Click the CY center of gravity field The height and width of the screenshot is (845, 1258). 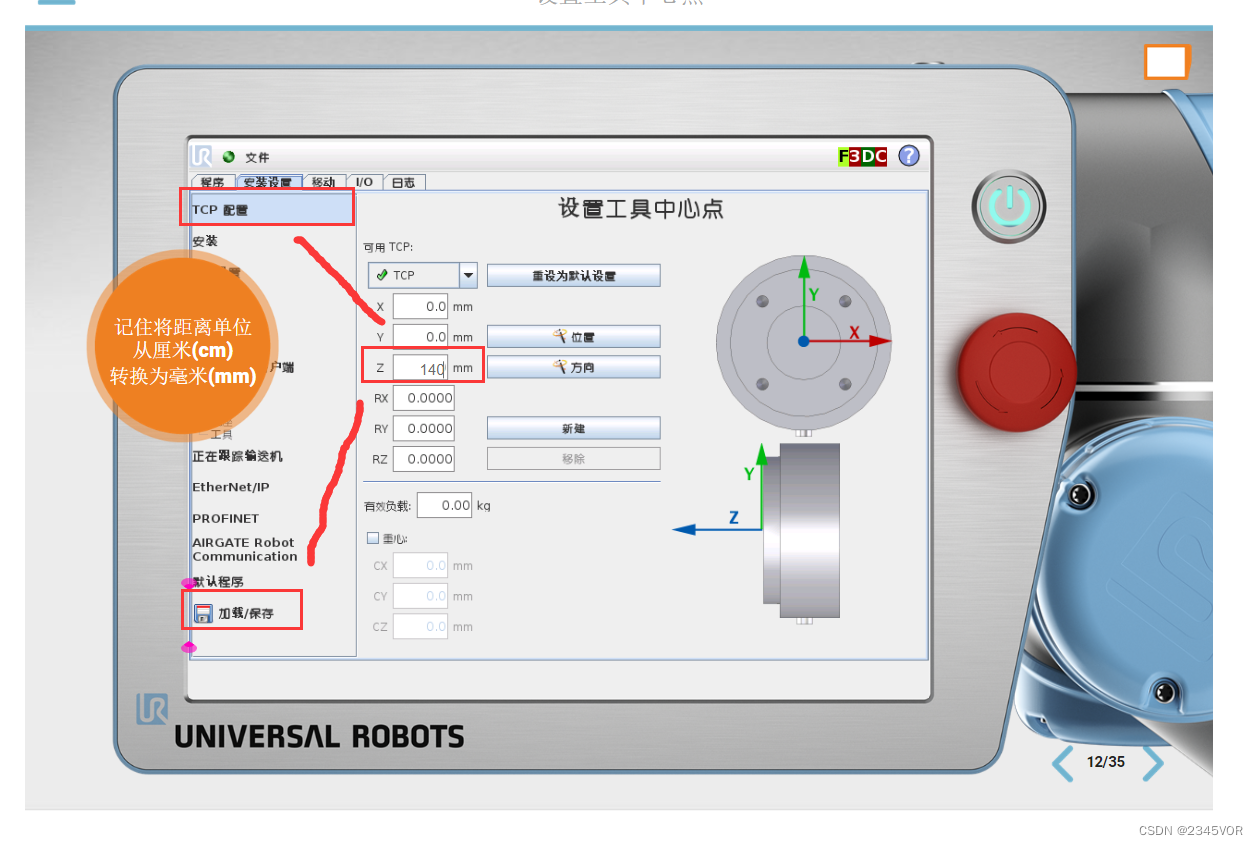coord(420,596)
